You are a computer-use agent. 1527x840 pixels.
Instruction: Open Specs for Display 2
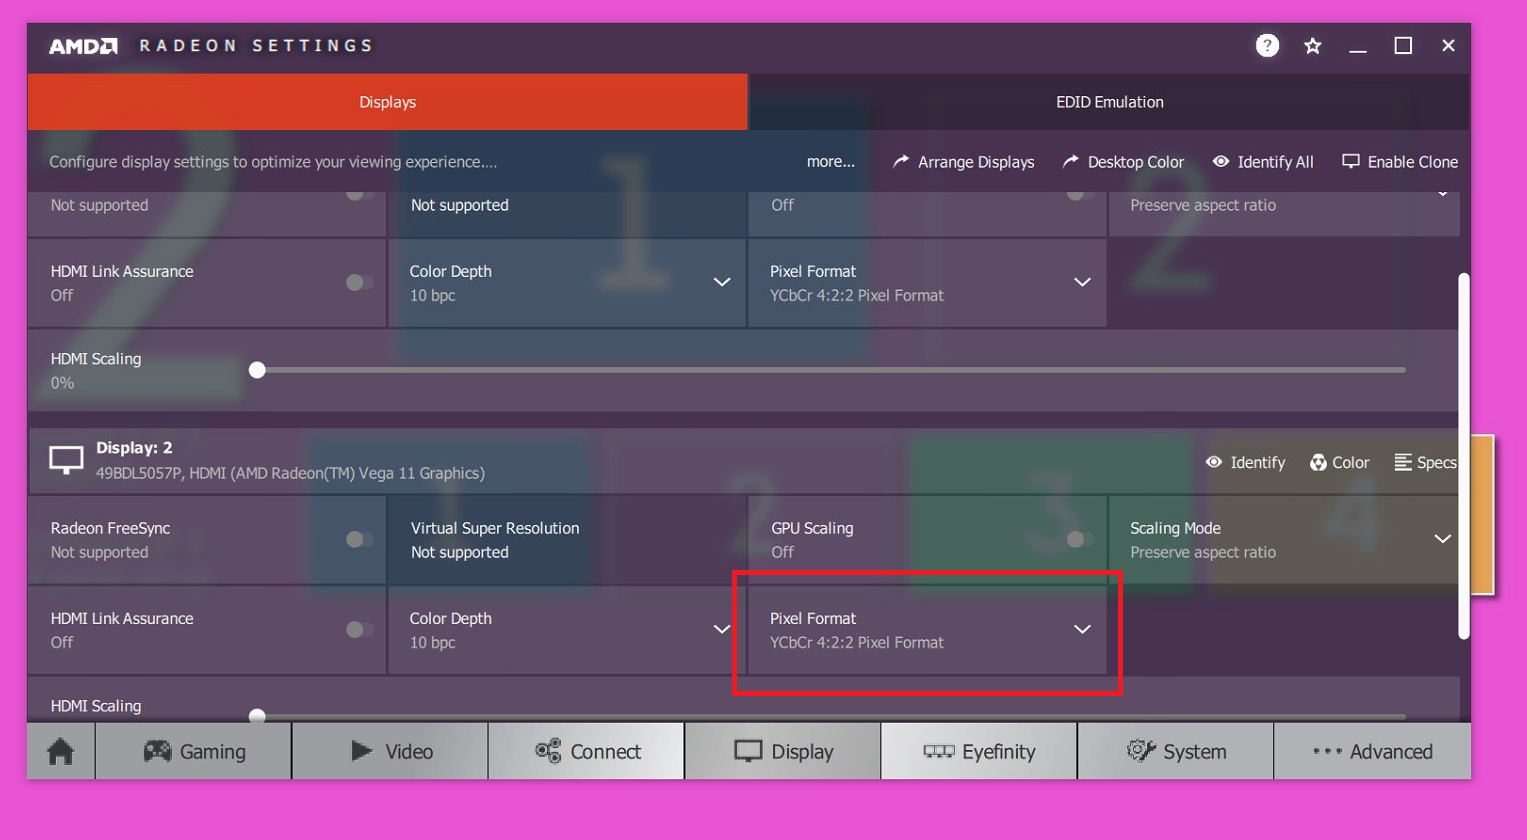coord(1425,462)
